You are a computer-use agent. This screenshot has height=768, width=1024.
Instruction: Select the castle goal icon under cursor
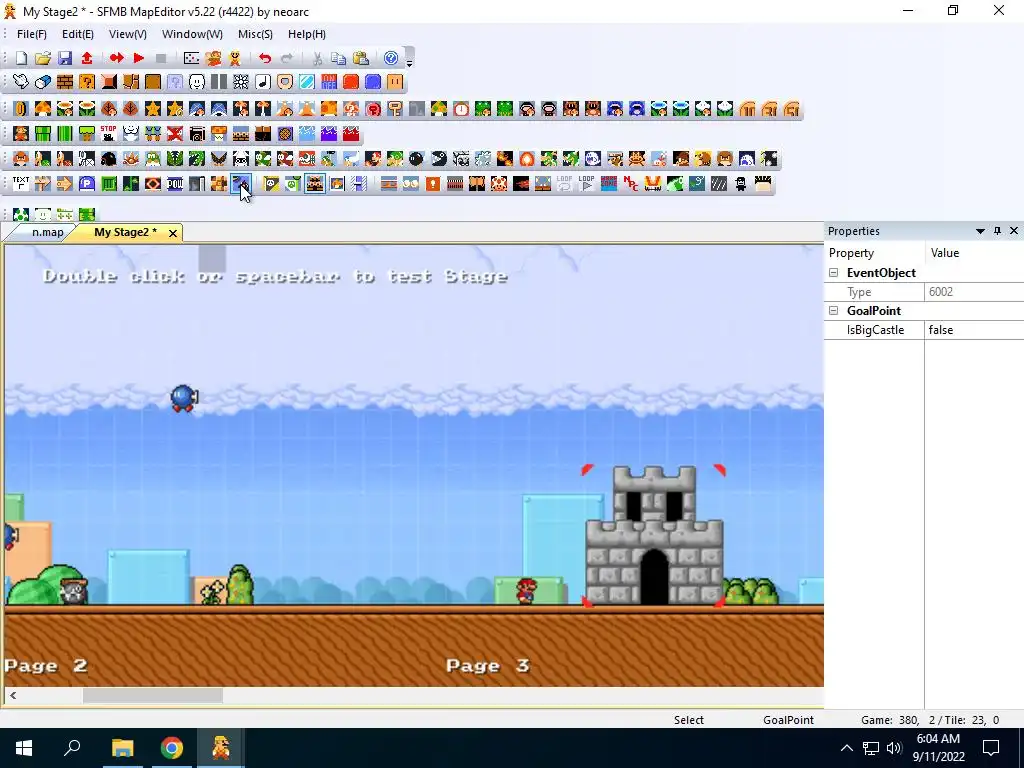coord(240,184)
